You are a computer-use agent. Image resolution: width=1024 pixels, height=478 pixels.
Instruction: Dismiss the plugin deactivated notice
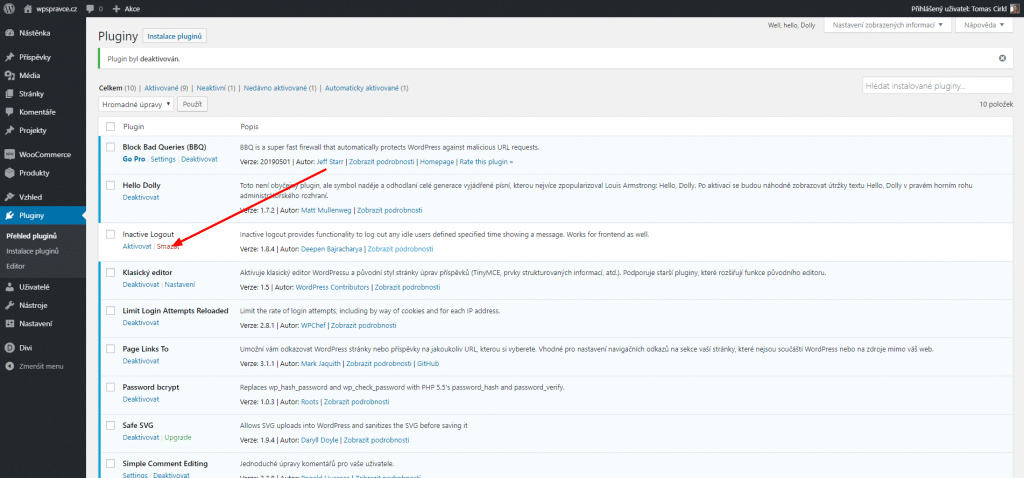(1002, 58)
